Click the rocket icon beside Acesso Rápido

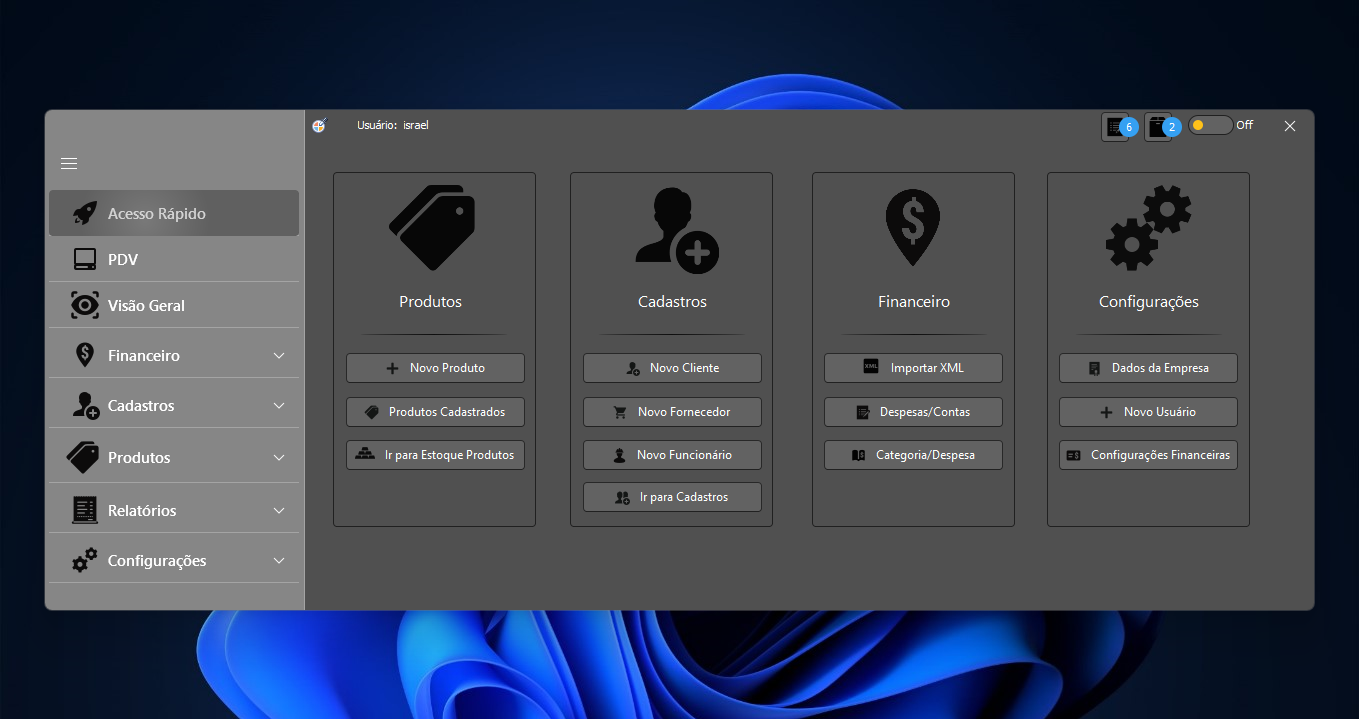(85, 213)
